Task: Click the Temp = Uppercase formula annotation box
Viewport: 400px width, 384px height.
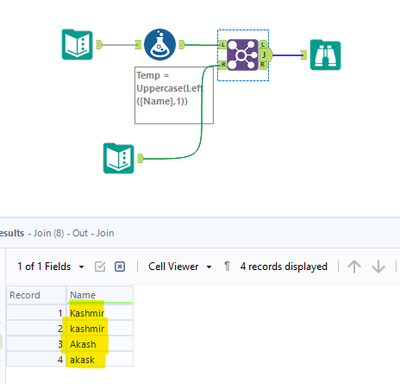Action: point(174,95)
